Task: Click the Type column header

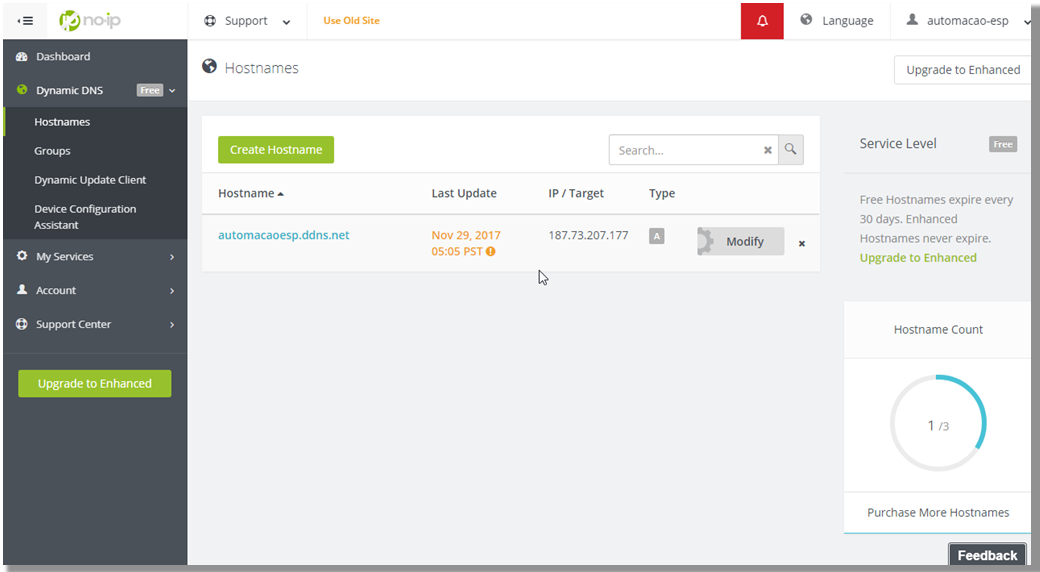Action: tap(662, 193)
